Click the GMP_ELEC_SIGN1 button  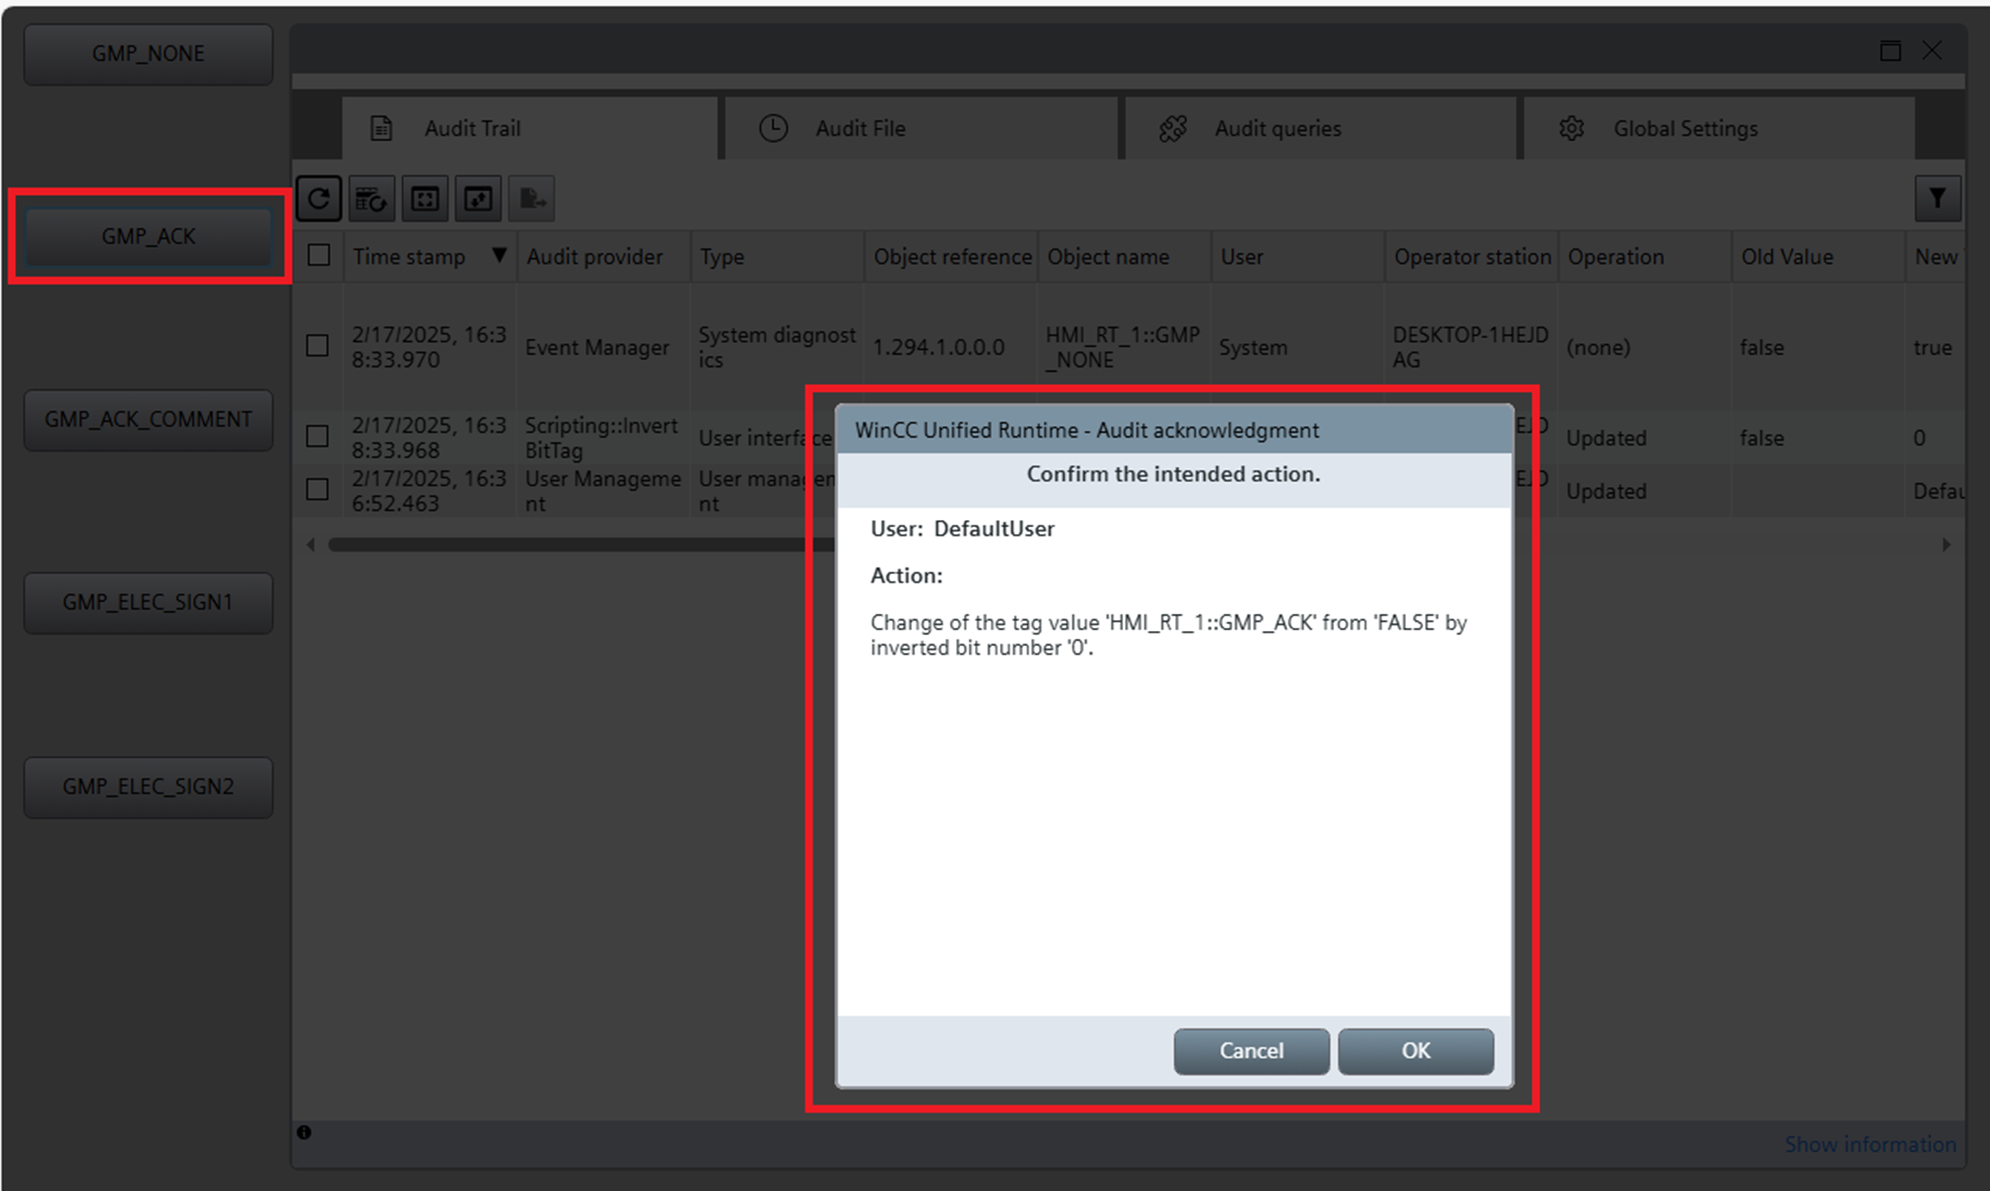point(148,603)
